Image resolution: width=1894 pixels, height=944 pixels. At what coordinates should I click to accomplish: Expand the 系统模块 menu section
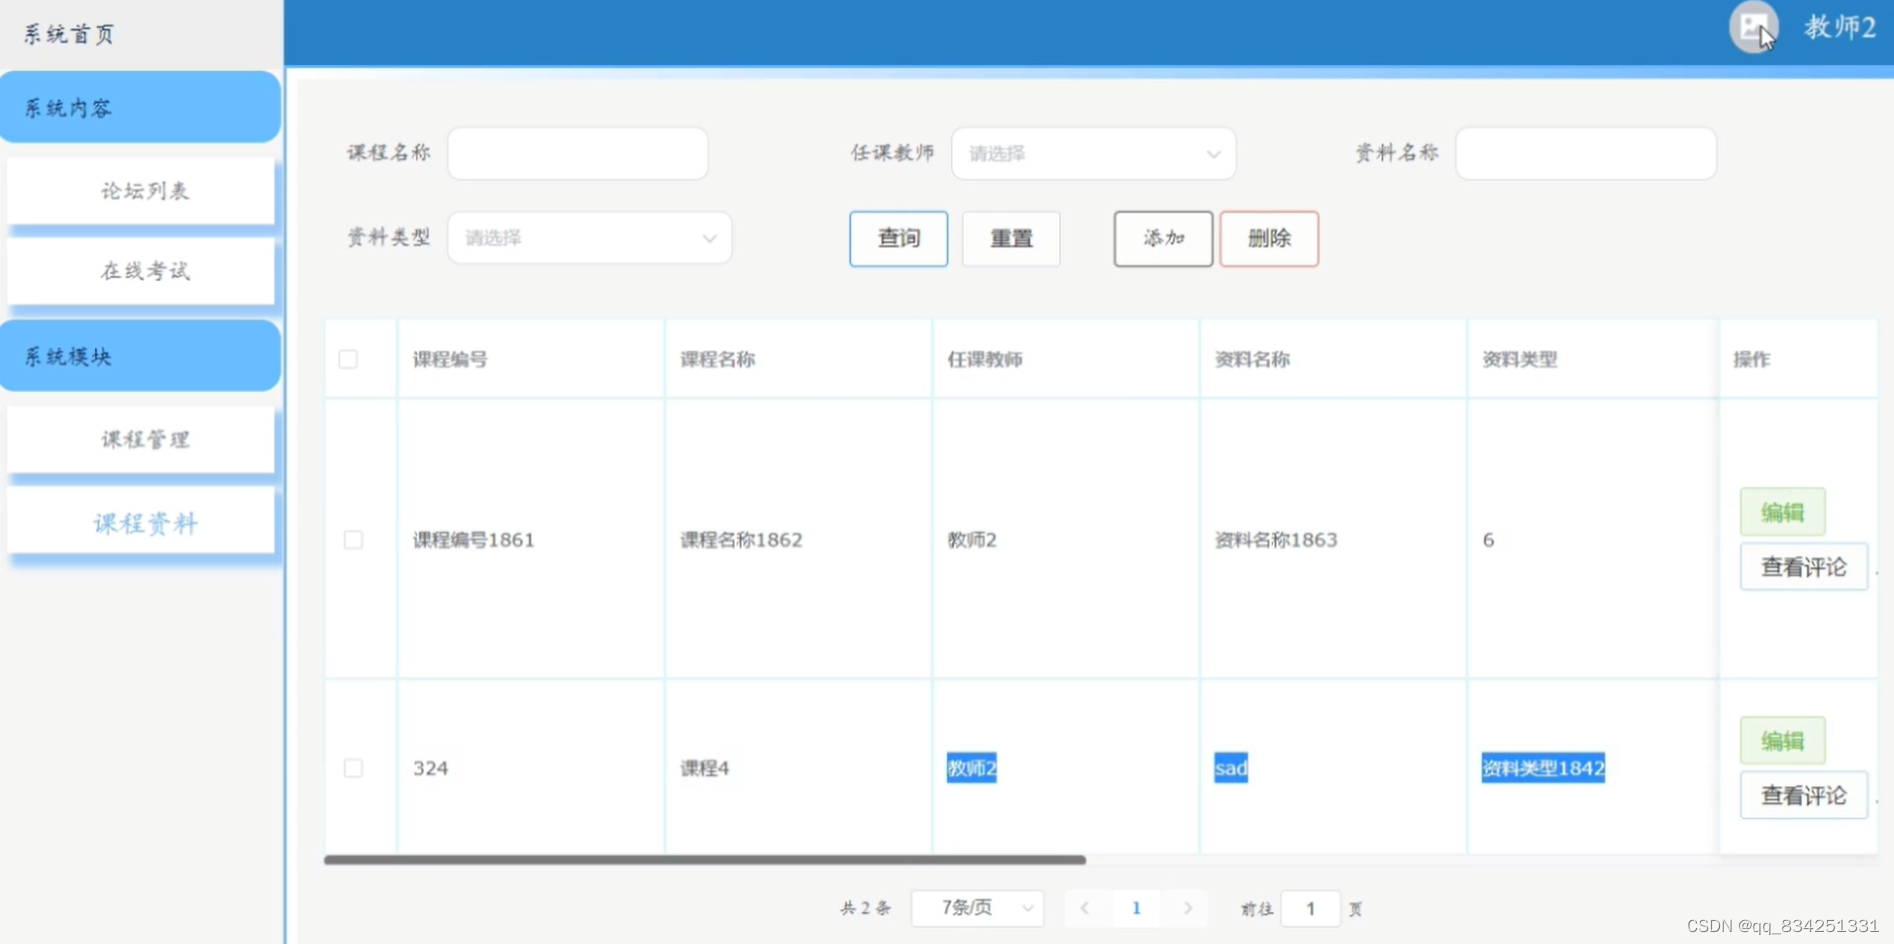pos(140,356)
